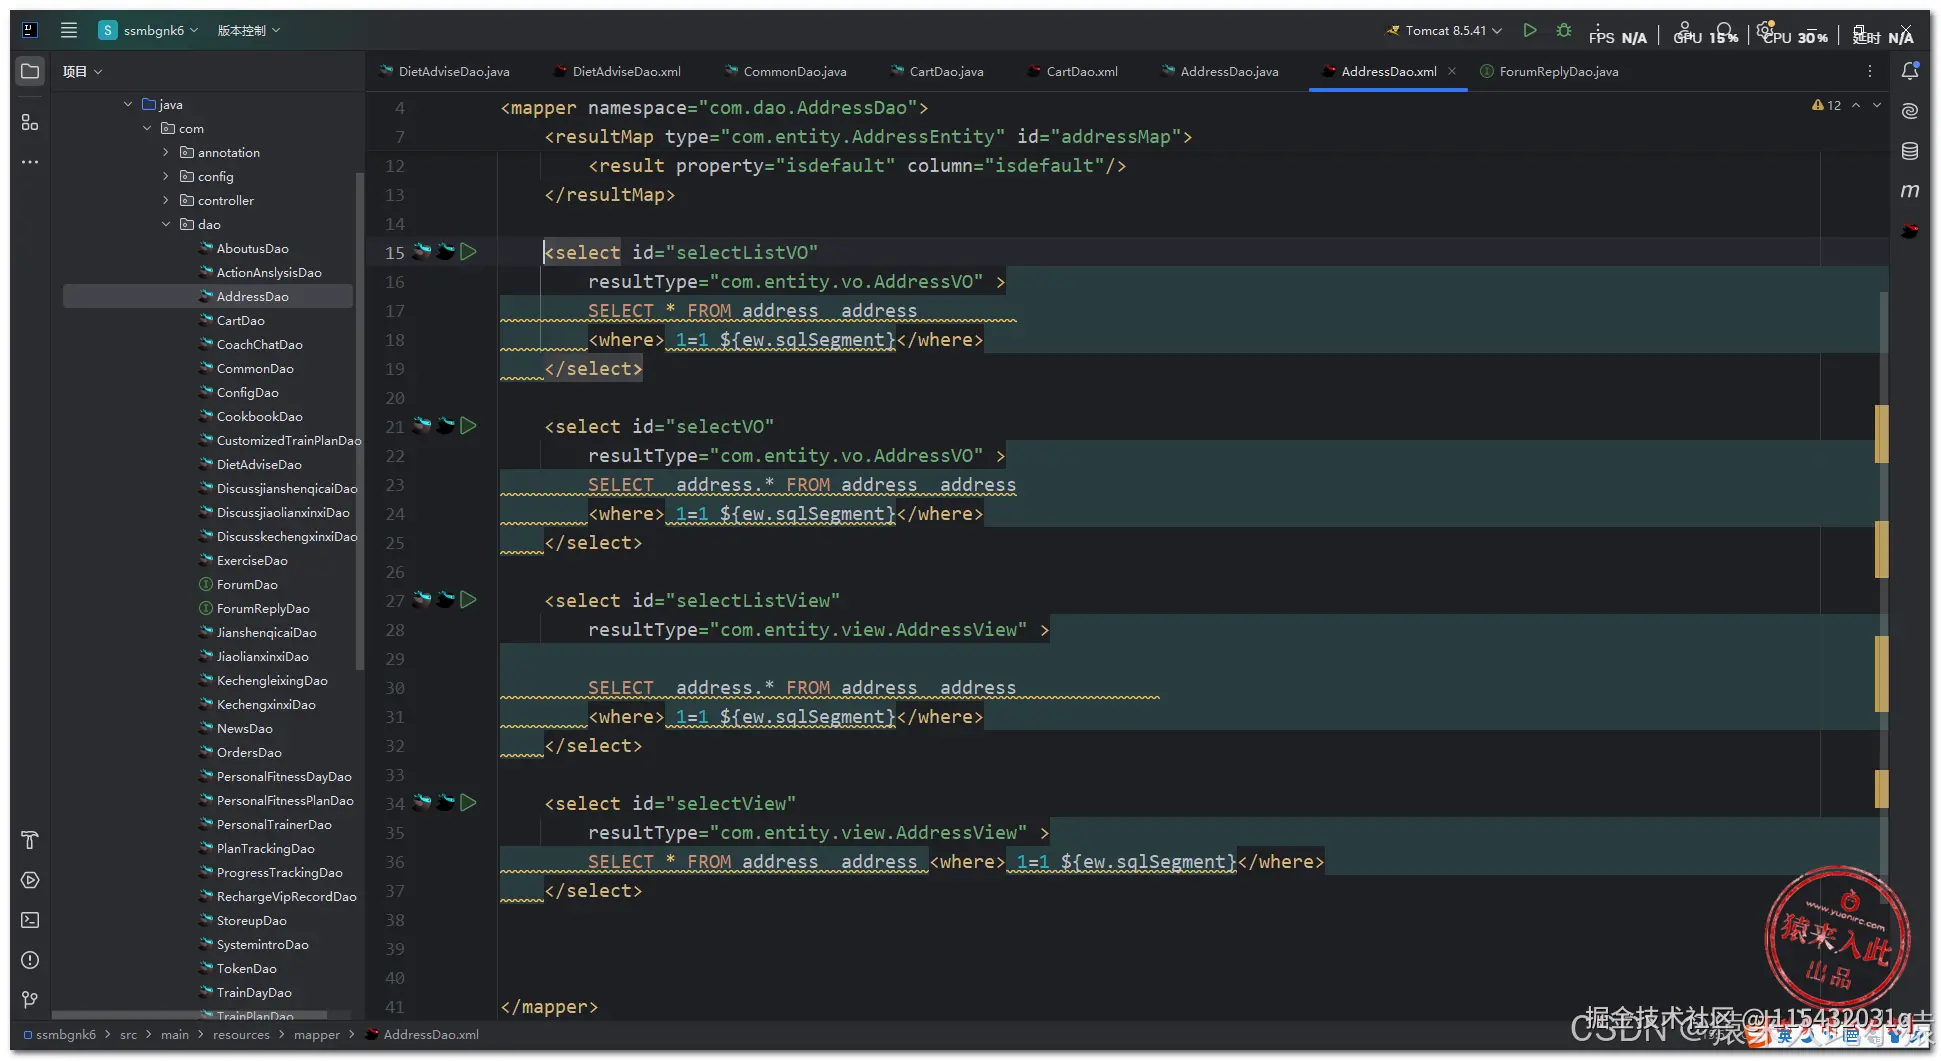This screenshot has height=1061, width=1941.
Task: Click the run gutter icon on line 15
Action: (x=468, y=252)
